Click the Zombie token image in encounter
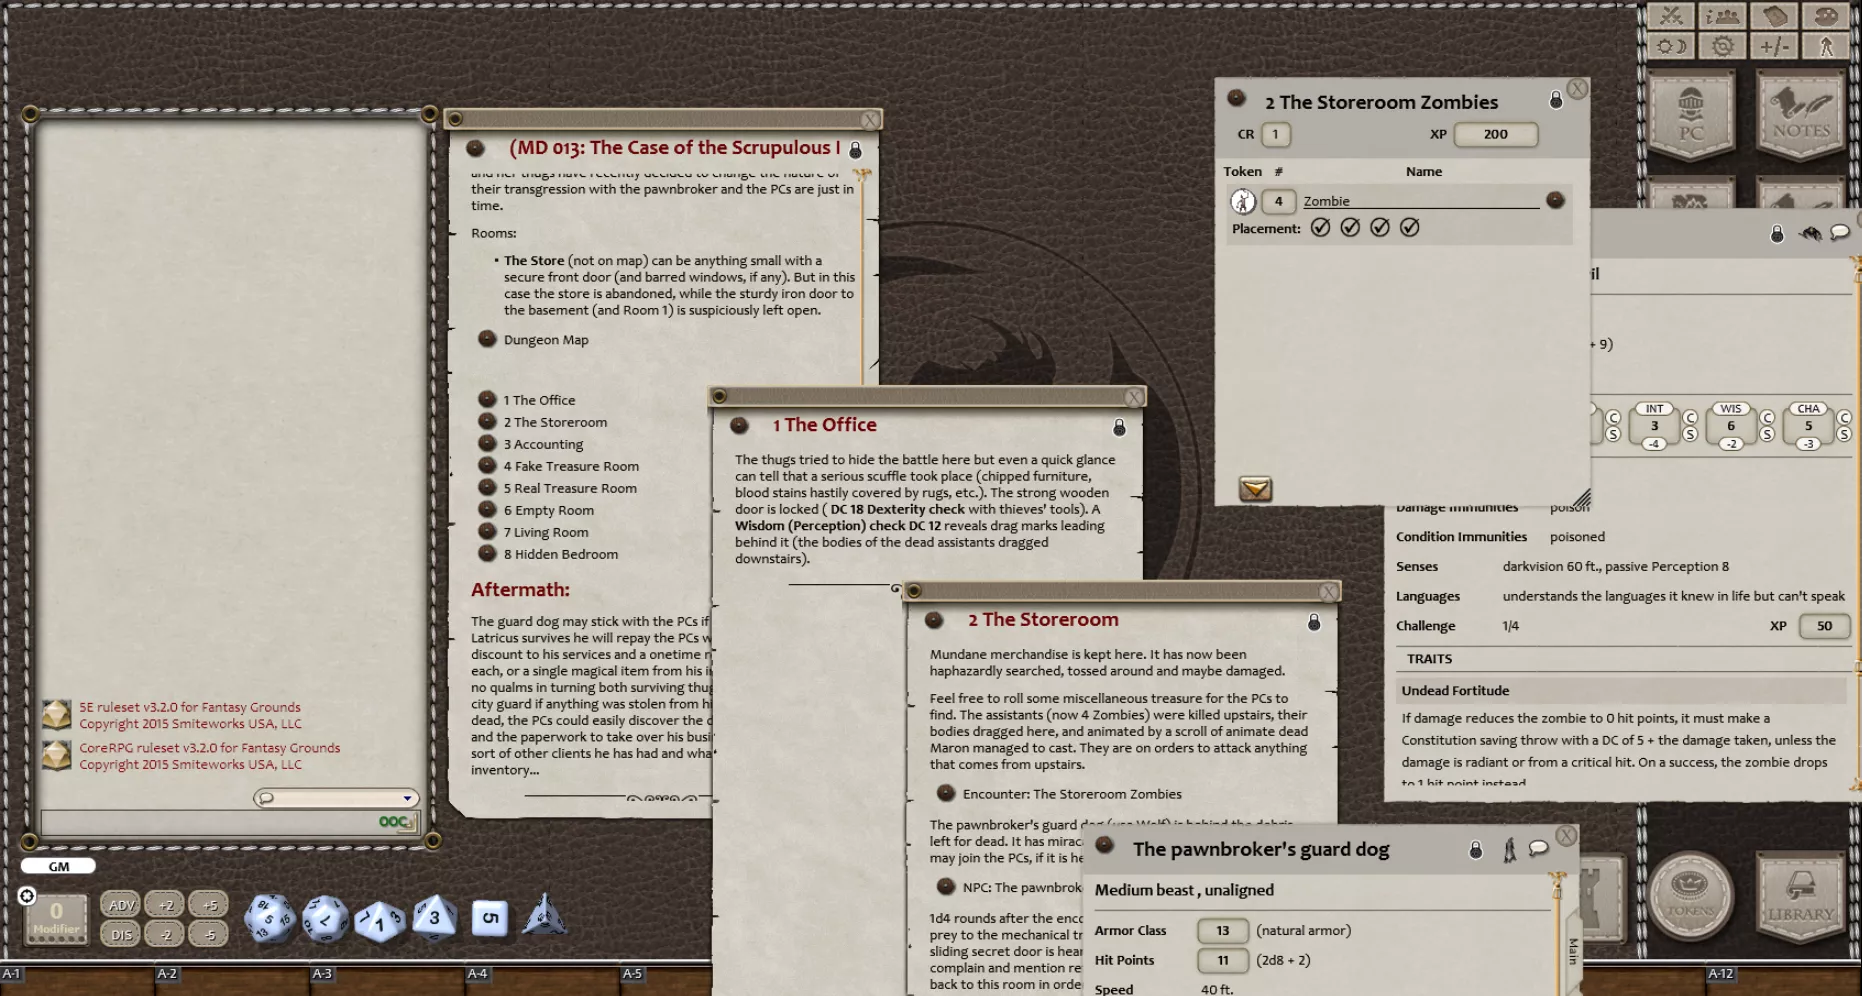Viewport: 1862px width, 996px height. click(x=1243, y=201)
